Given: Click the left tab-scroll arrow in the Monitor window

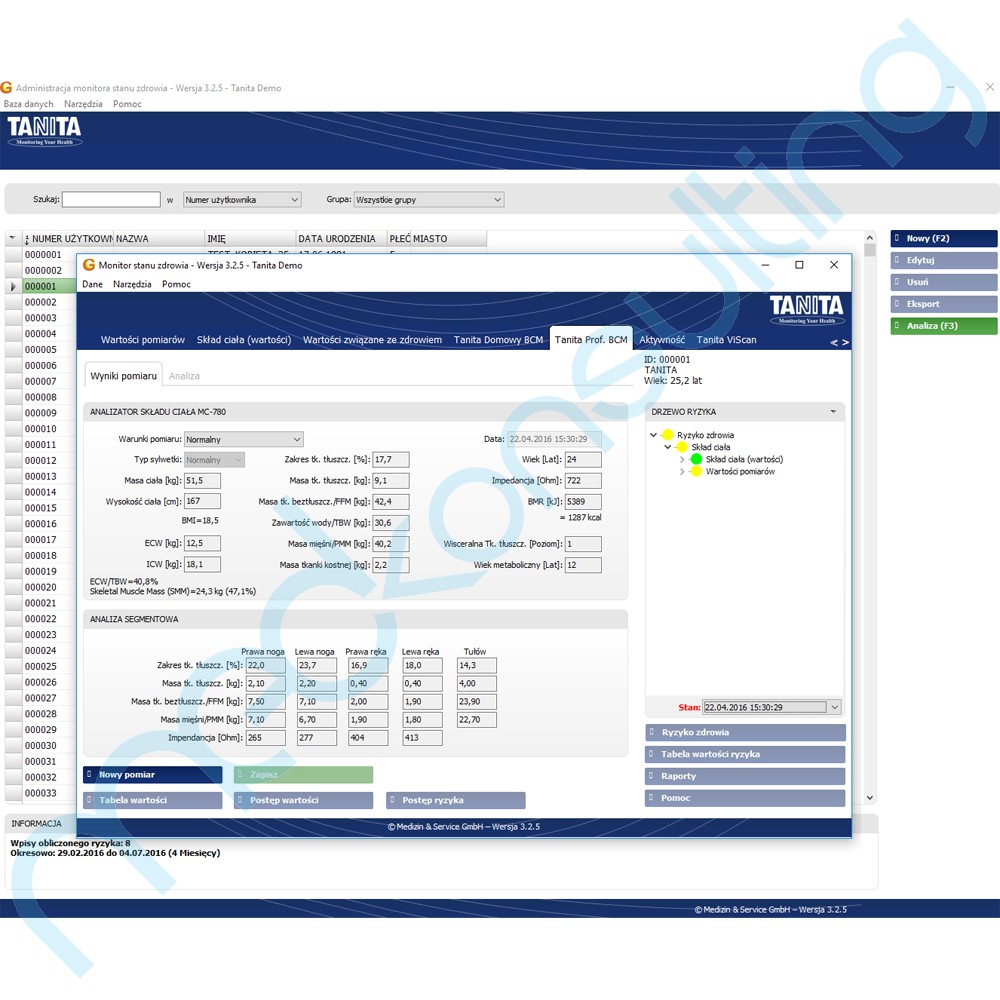Looking at the screenshot, I should [834, 342].
